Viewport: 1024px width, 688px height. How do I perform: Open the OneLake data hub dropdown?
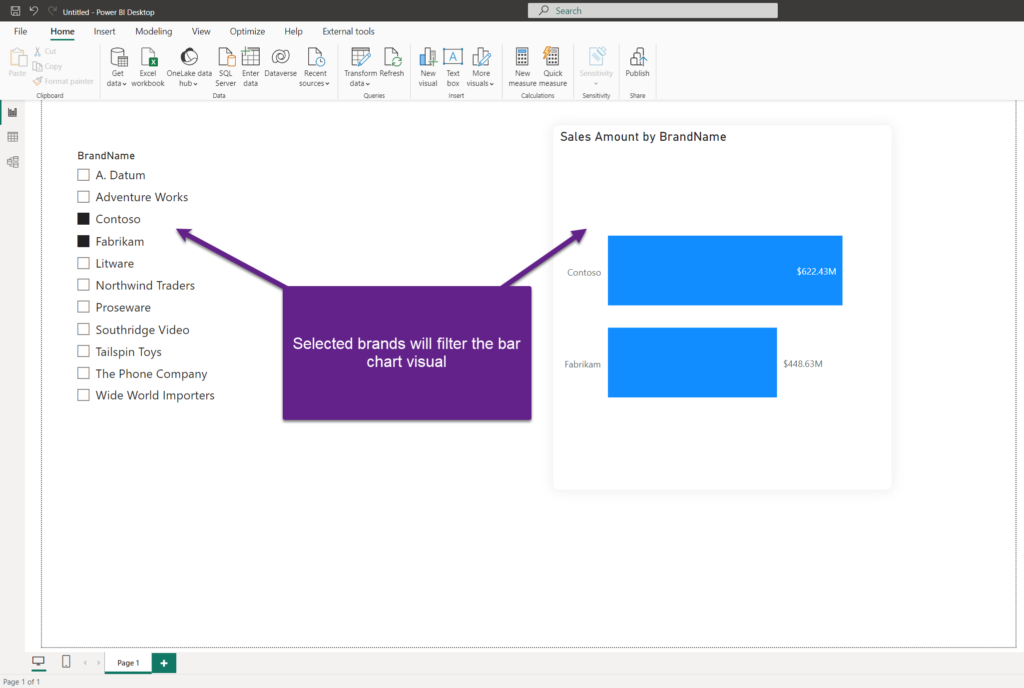(x=189, y=67)
